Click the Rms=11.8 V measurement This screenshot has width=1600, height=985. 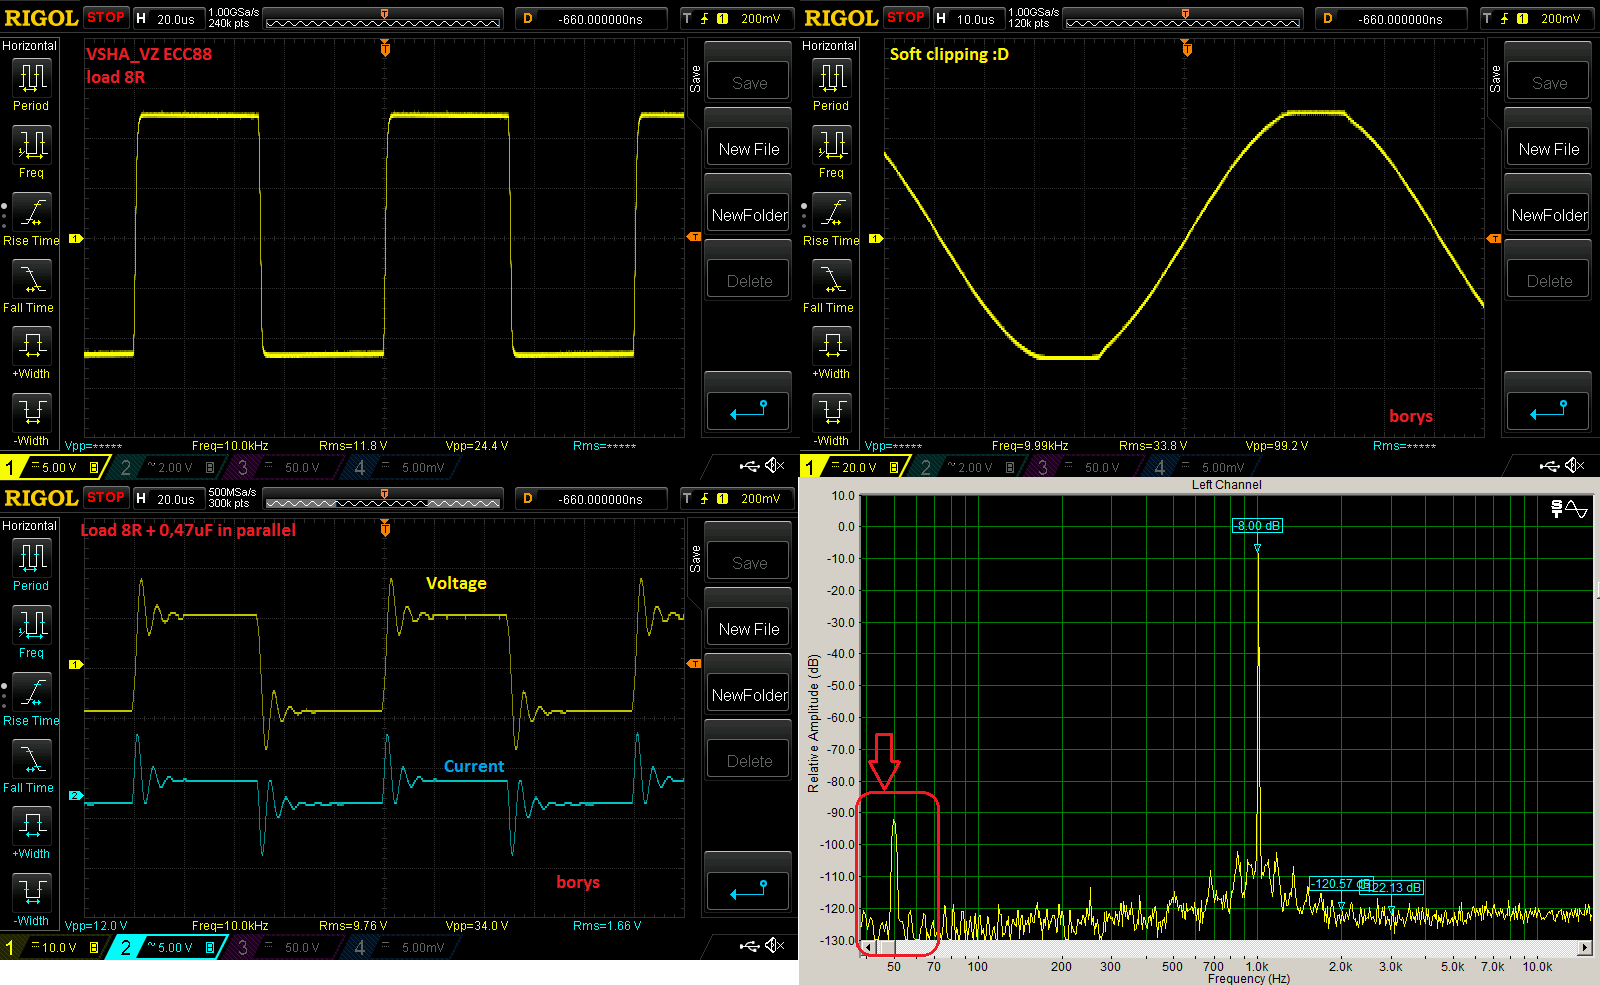(352, 446)
